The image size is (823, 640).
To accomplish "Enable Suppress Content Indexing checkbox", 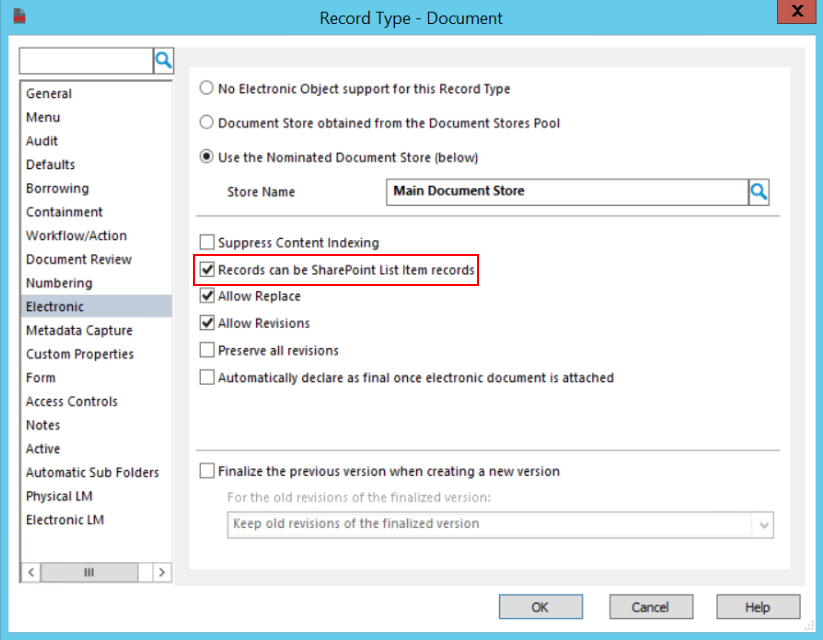I will point(207,242).
